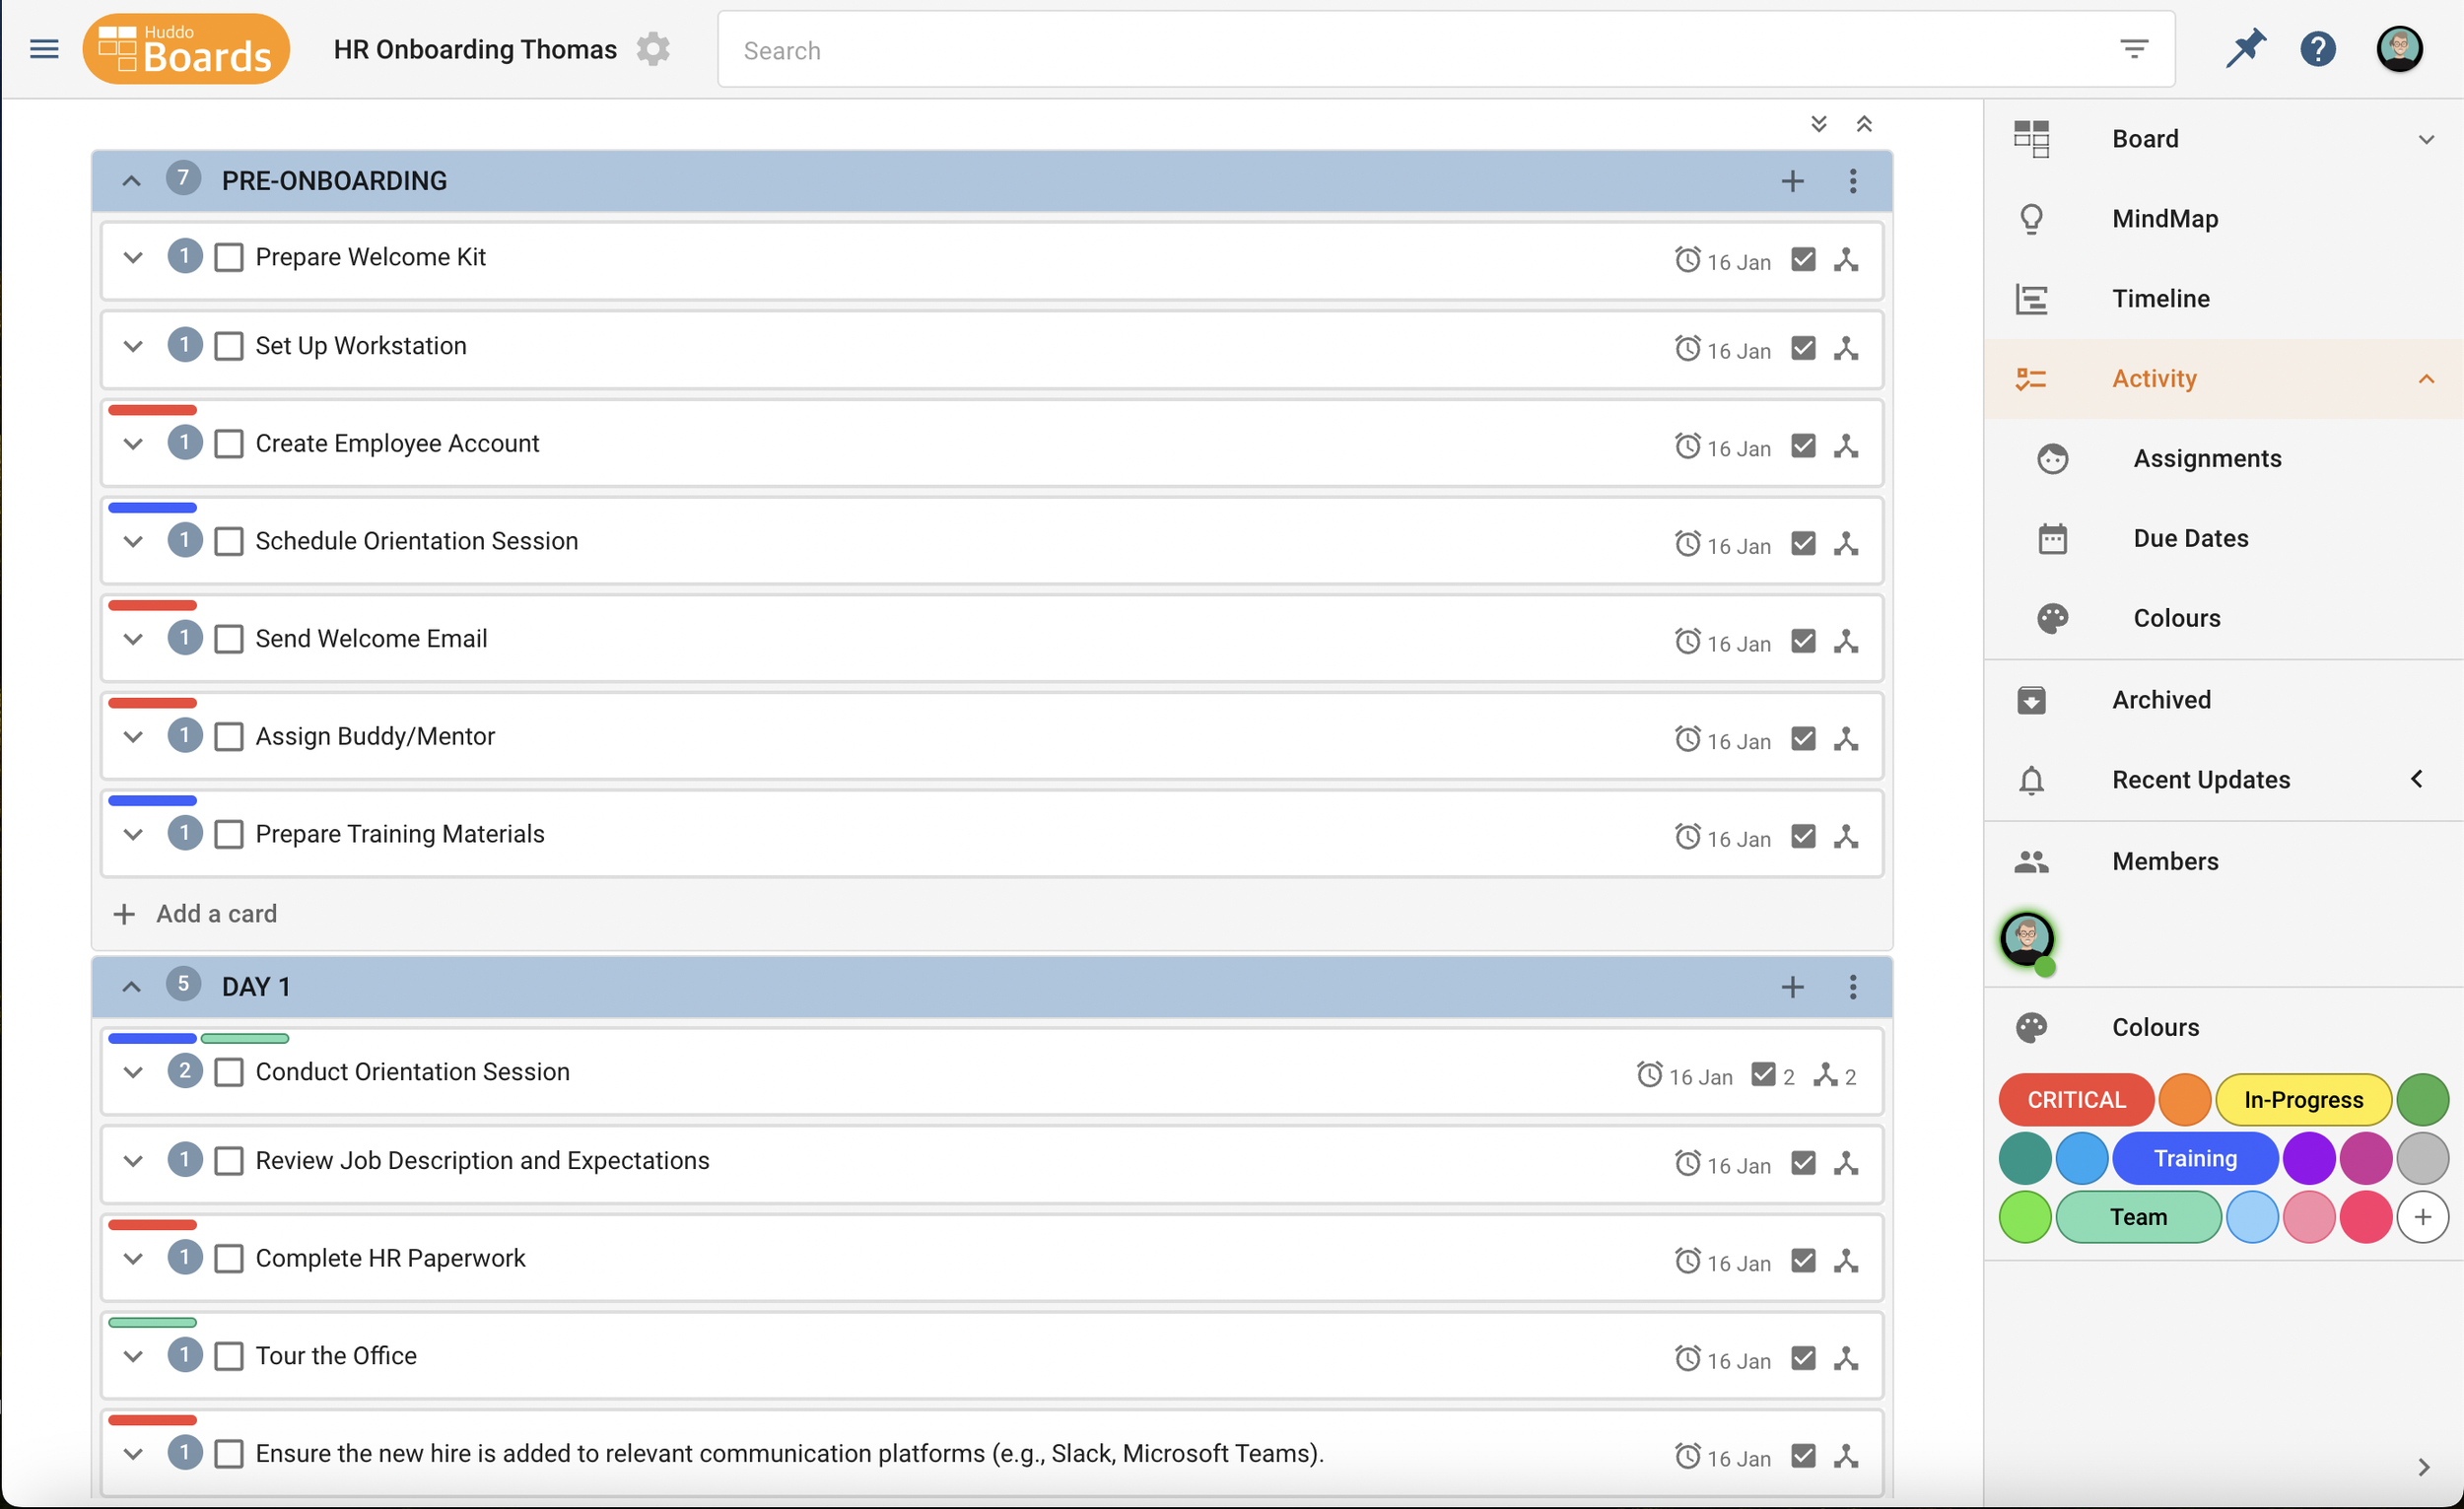
Task: Click the pin icon in the header
Action: pyautogui.click(x=2245, y=48)
